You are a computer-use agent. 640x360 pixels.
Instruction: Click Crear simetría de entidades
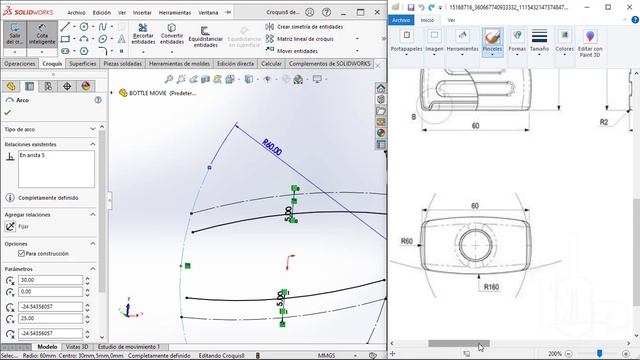[x=304, y=27]
